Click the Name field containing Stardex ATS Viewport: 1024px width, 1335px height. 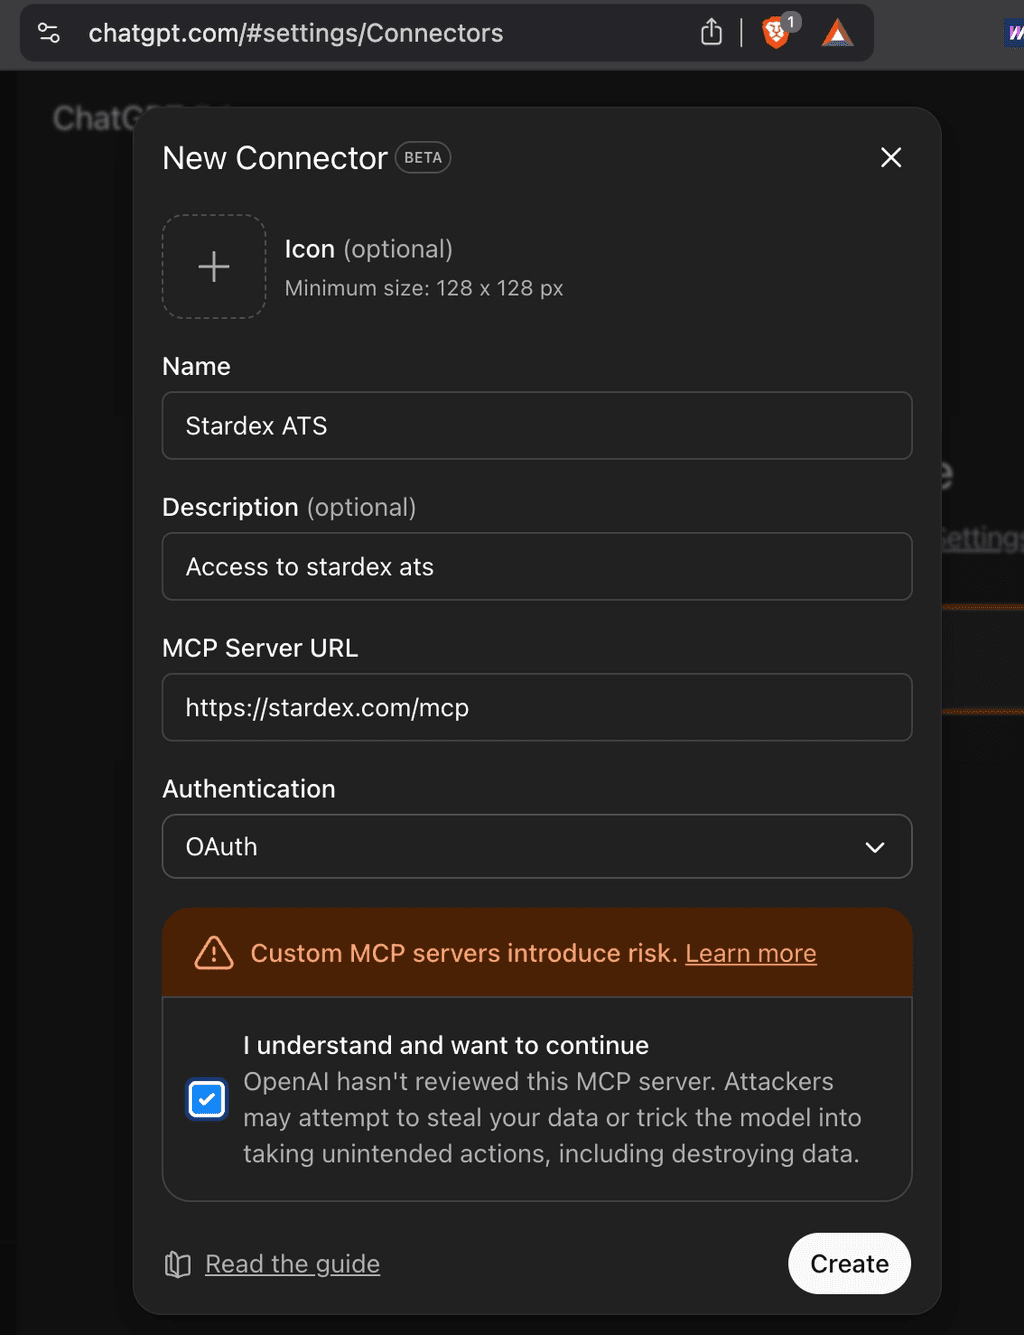coord(537,426)
